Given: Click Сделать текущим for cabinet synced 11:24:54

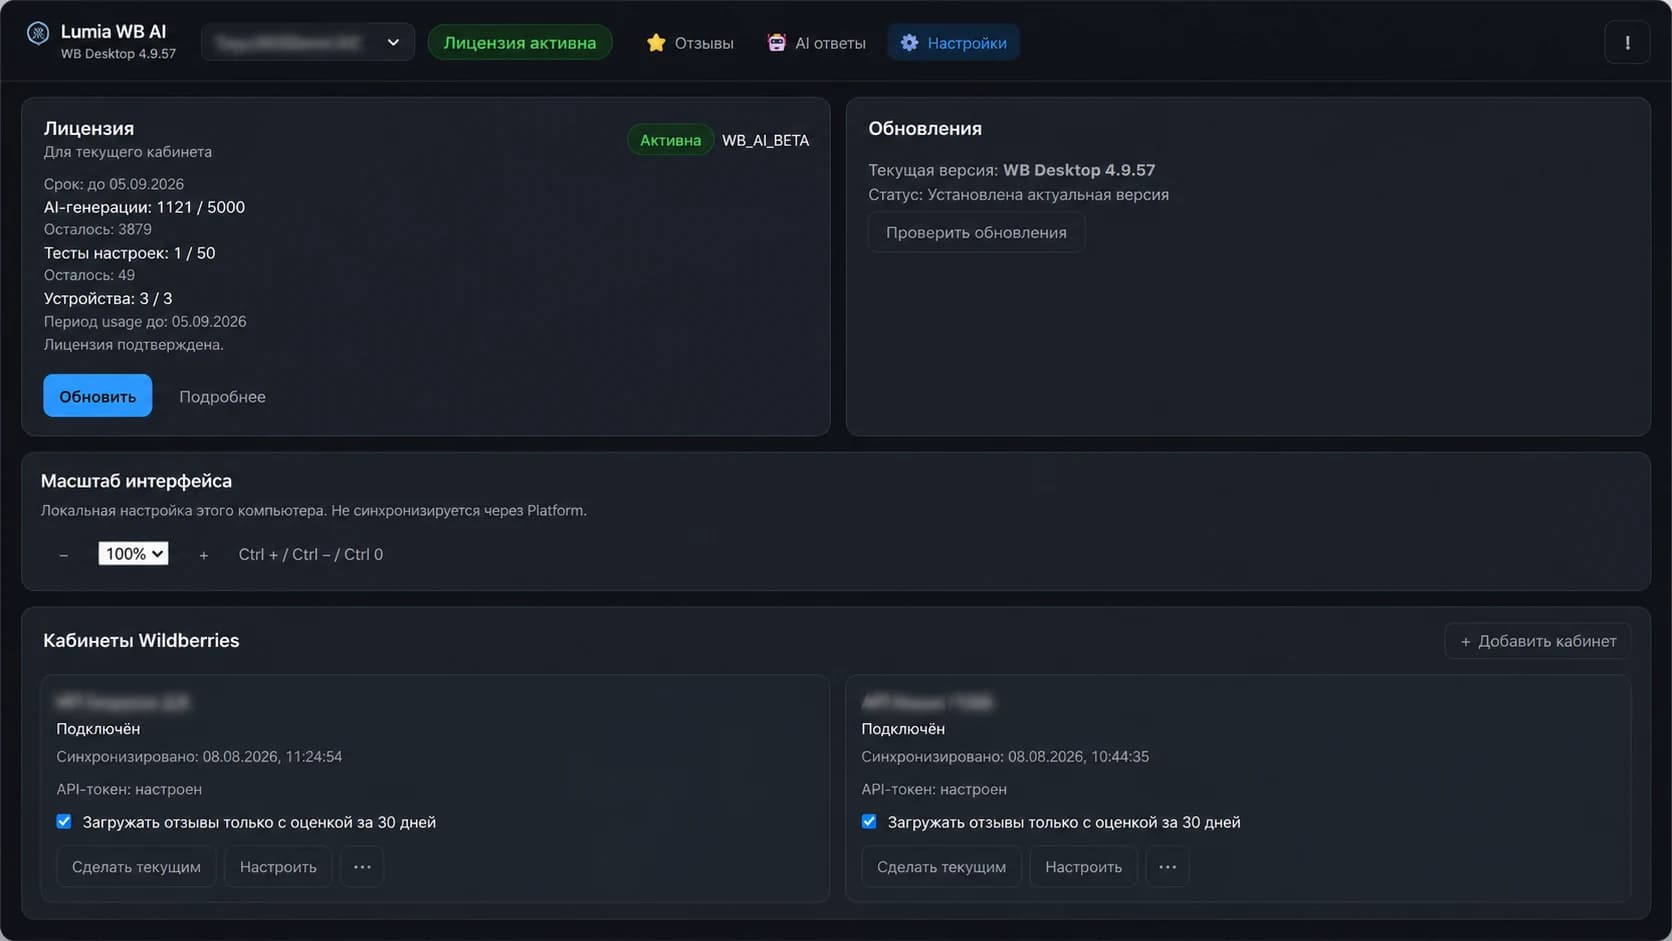Looking at the screenshot, I should coord(136,867).
